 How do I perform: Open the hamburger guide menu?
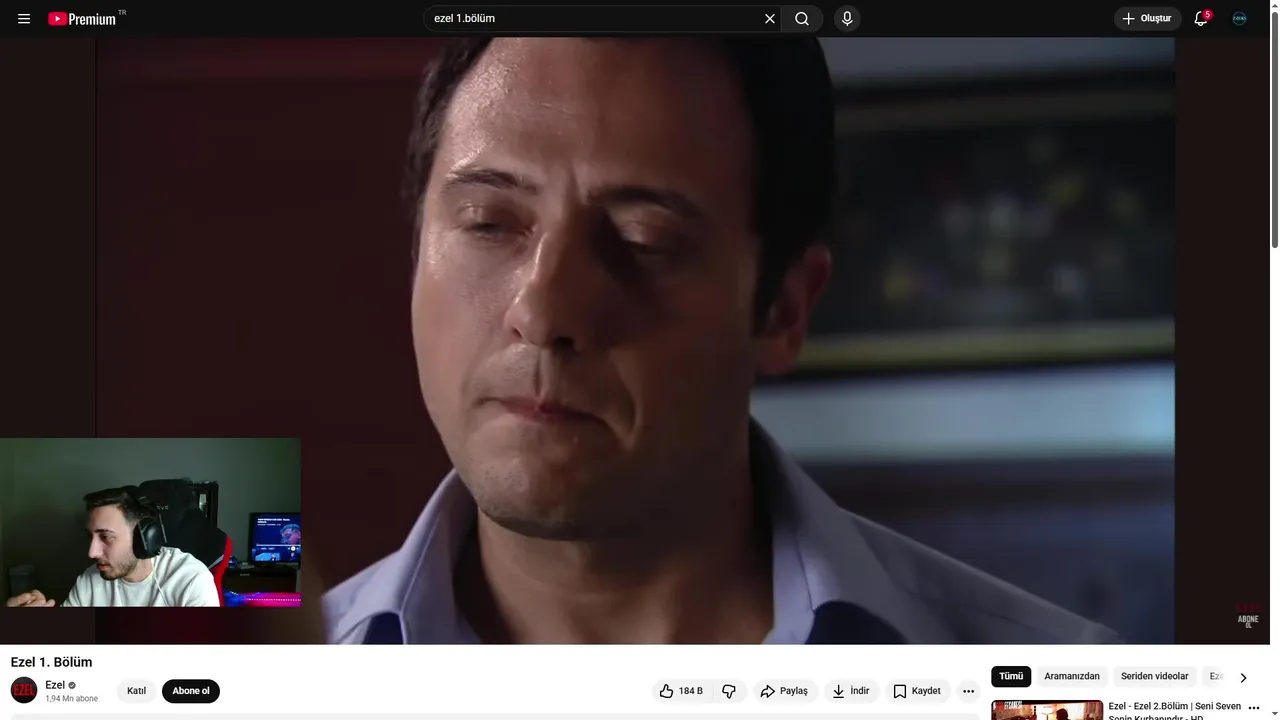click(24, 19)
